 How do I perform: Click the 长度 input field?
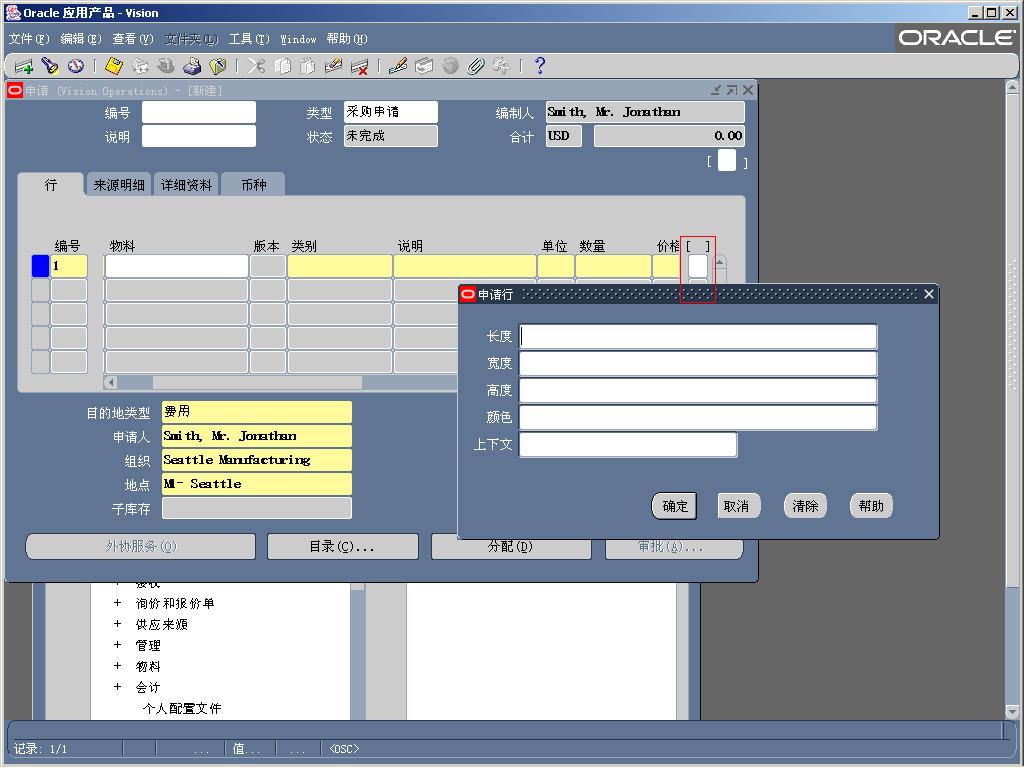tap(697, 336)
